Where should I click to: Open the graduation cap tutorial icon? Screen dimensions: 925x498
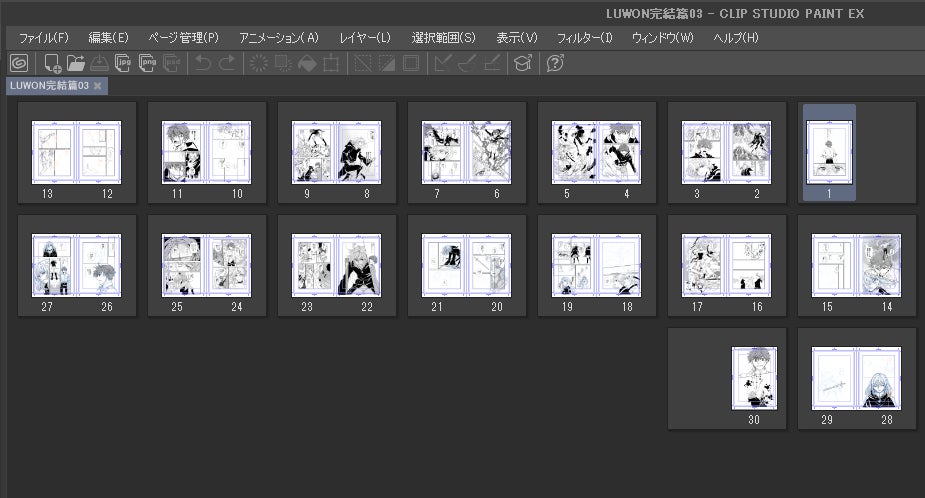pyautogui.click(x=522, y=63)
